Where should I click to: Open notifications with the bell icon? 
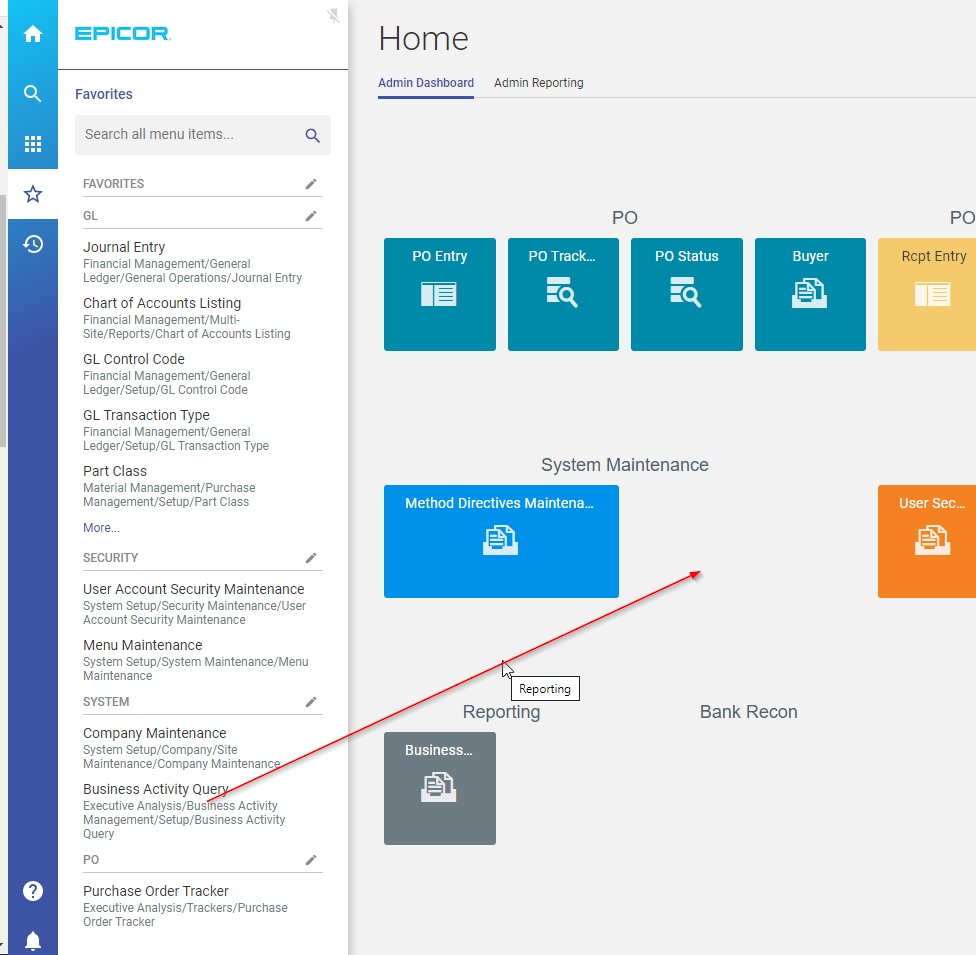[33, 940]
